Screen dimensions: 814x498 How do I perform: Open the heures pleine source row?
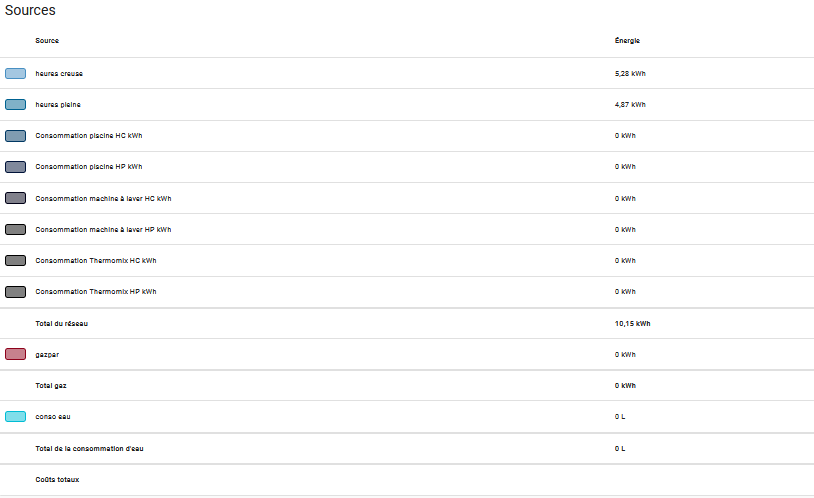407,105
